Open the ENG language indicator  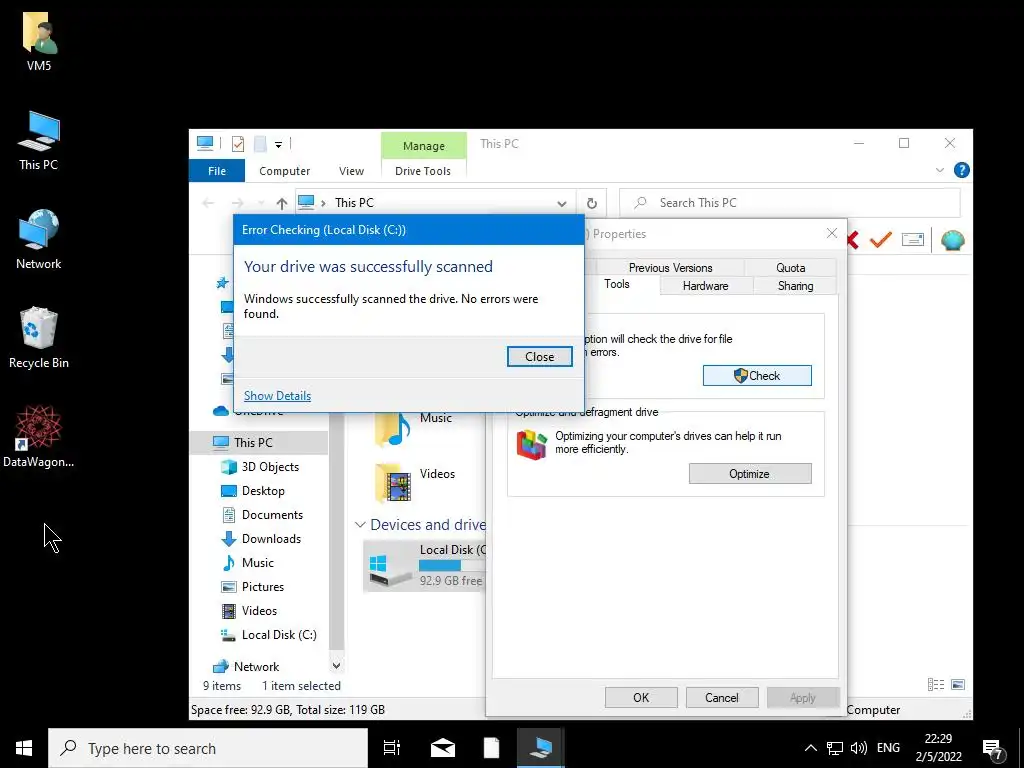(x=888, y=748)
